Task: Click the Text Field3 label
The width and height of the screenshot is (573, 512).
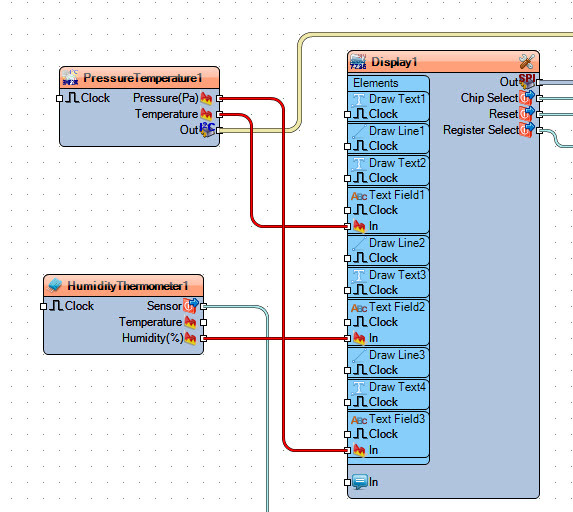Action: click(x=397, y=419)
